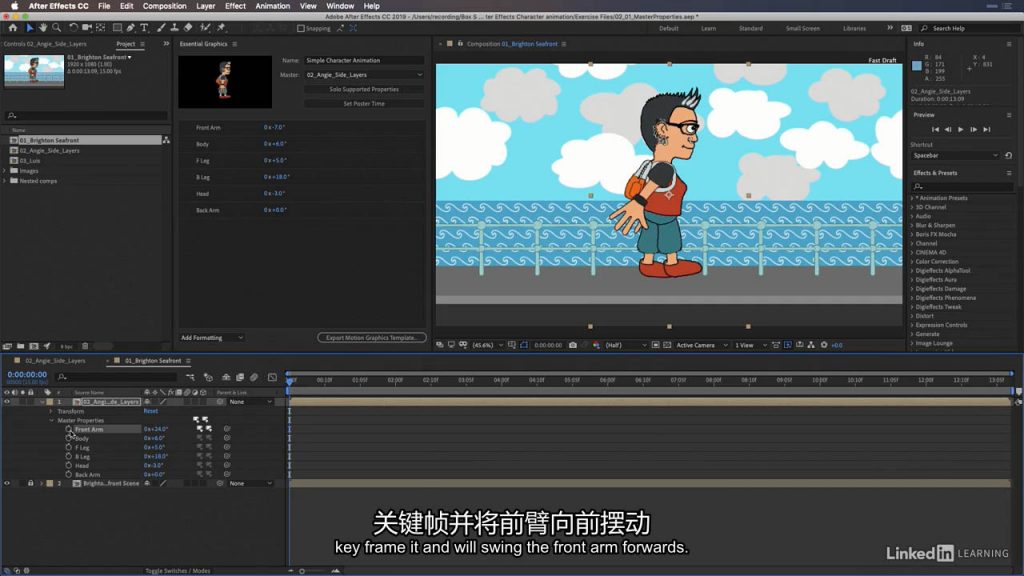Open the Graph Editor icon
The width and height of the screenshot is (1024, 576).
pos(272,377)
